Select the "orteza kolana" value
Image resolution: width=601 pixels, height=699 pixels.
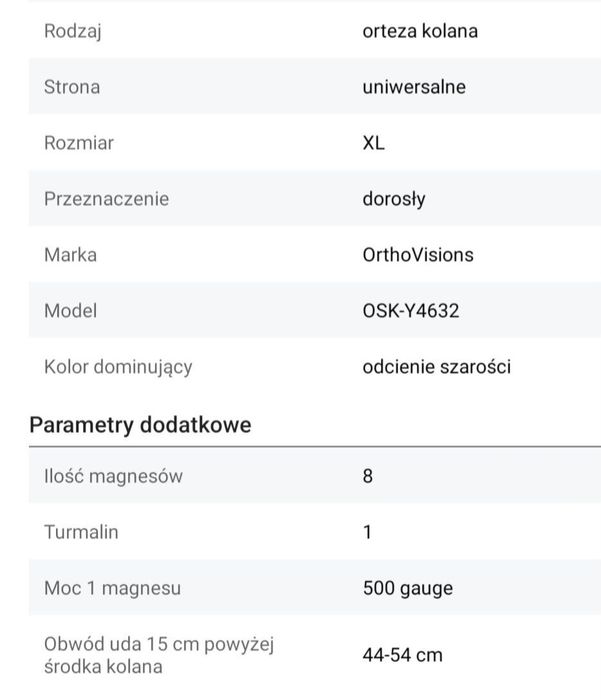click(420, 31)
